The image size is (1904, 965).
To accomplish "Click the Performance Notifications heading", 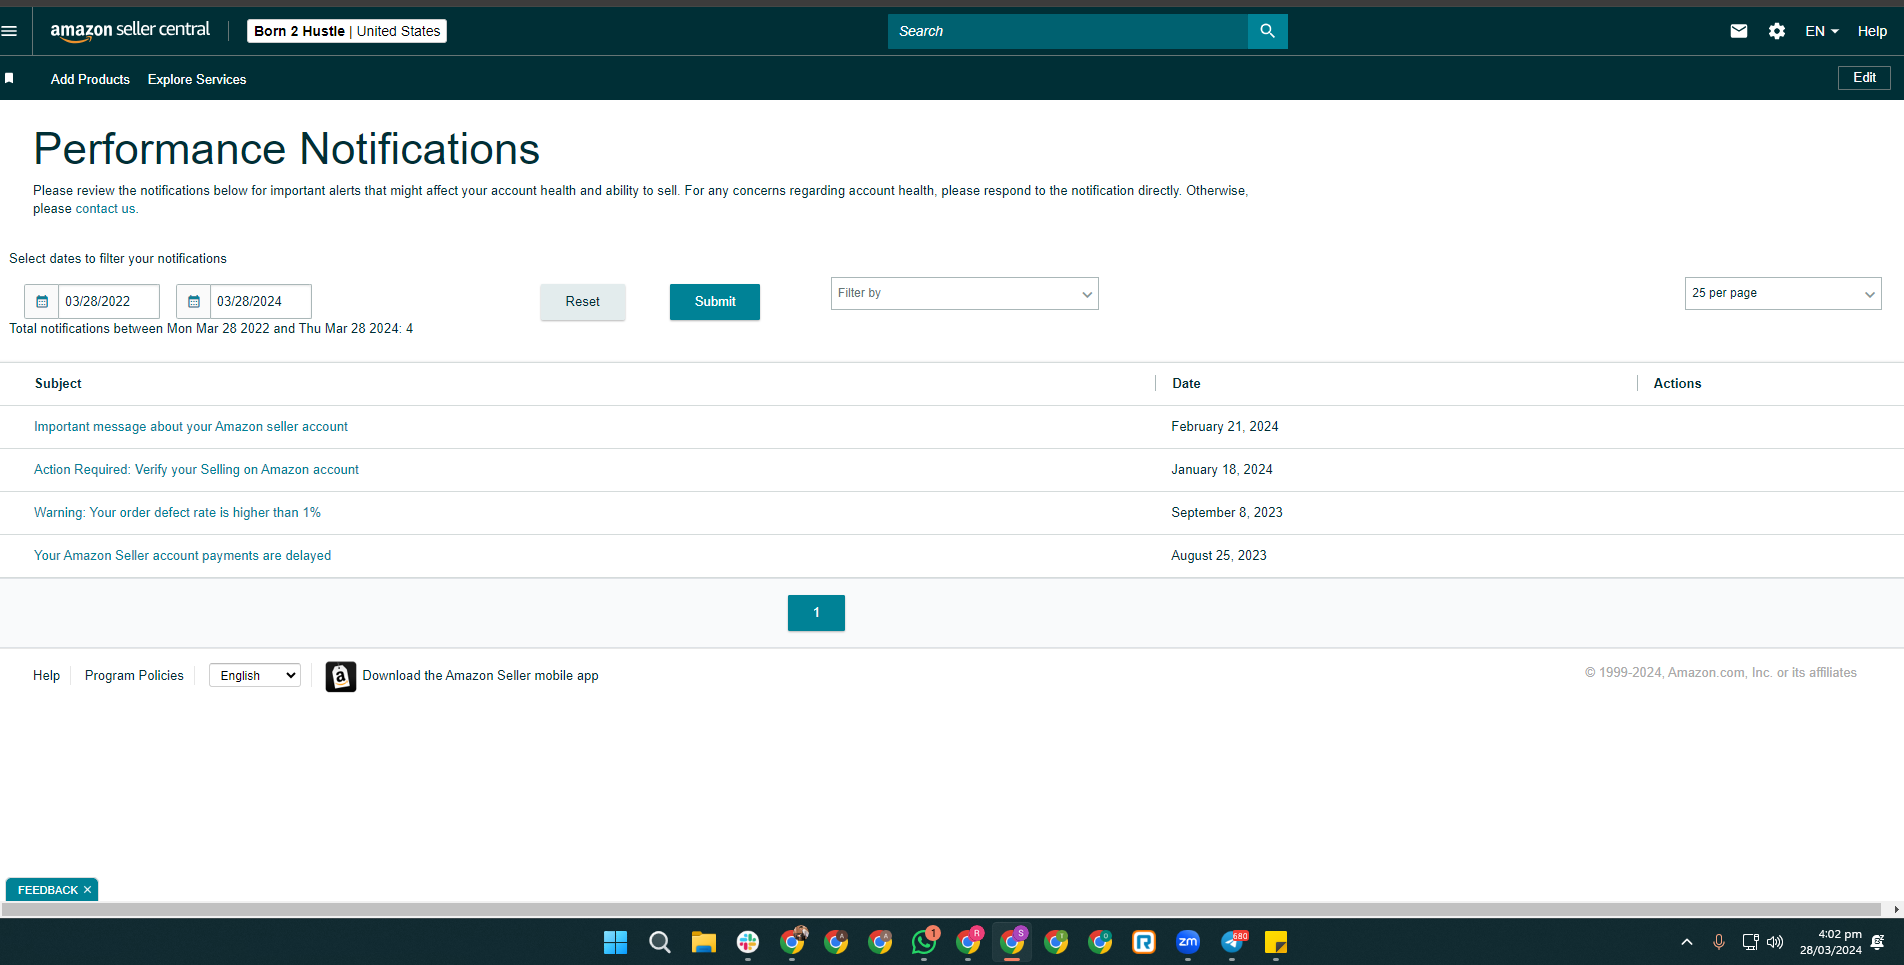I will (x=287, y=149).
